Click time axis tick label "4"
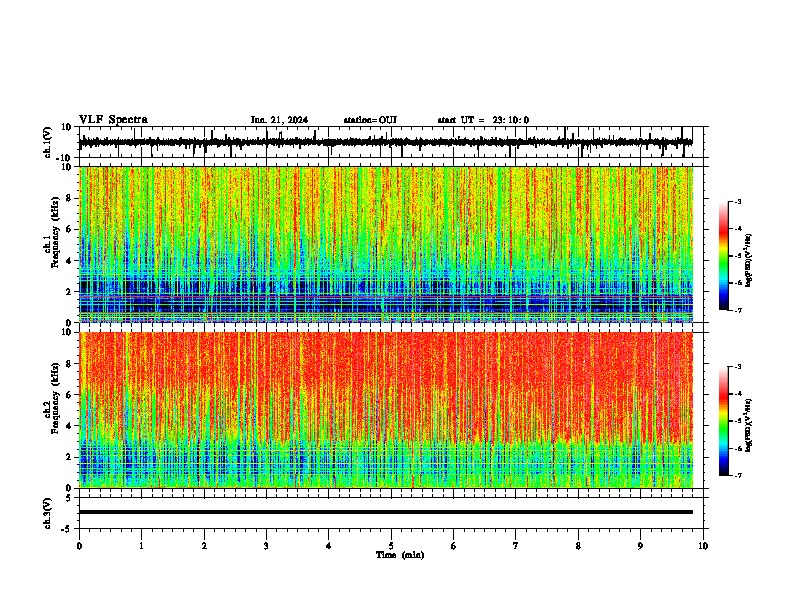Image resolution: width=792 pixels, height=612 pixels. pos(329,546)
